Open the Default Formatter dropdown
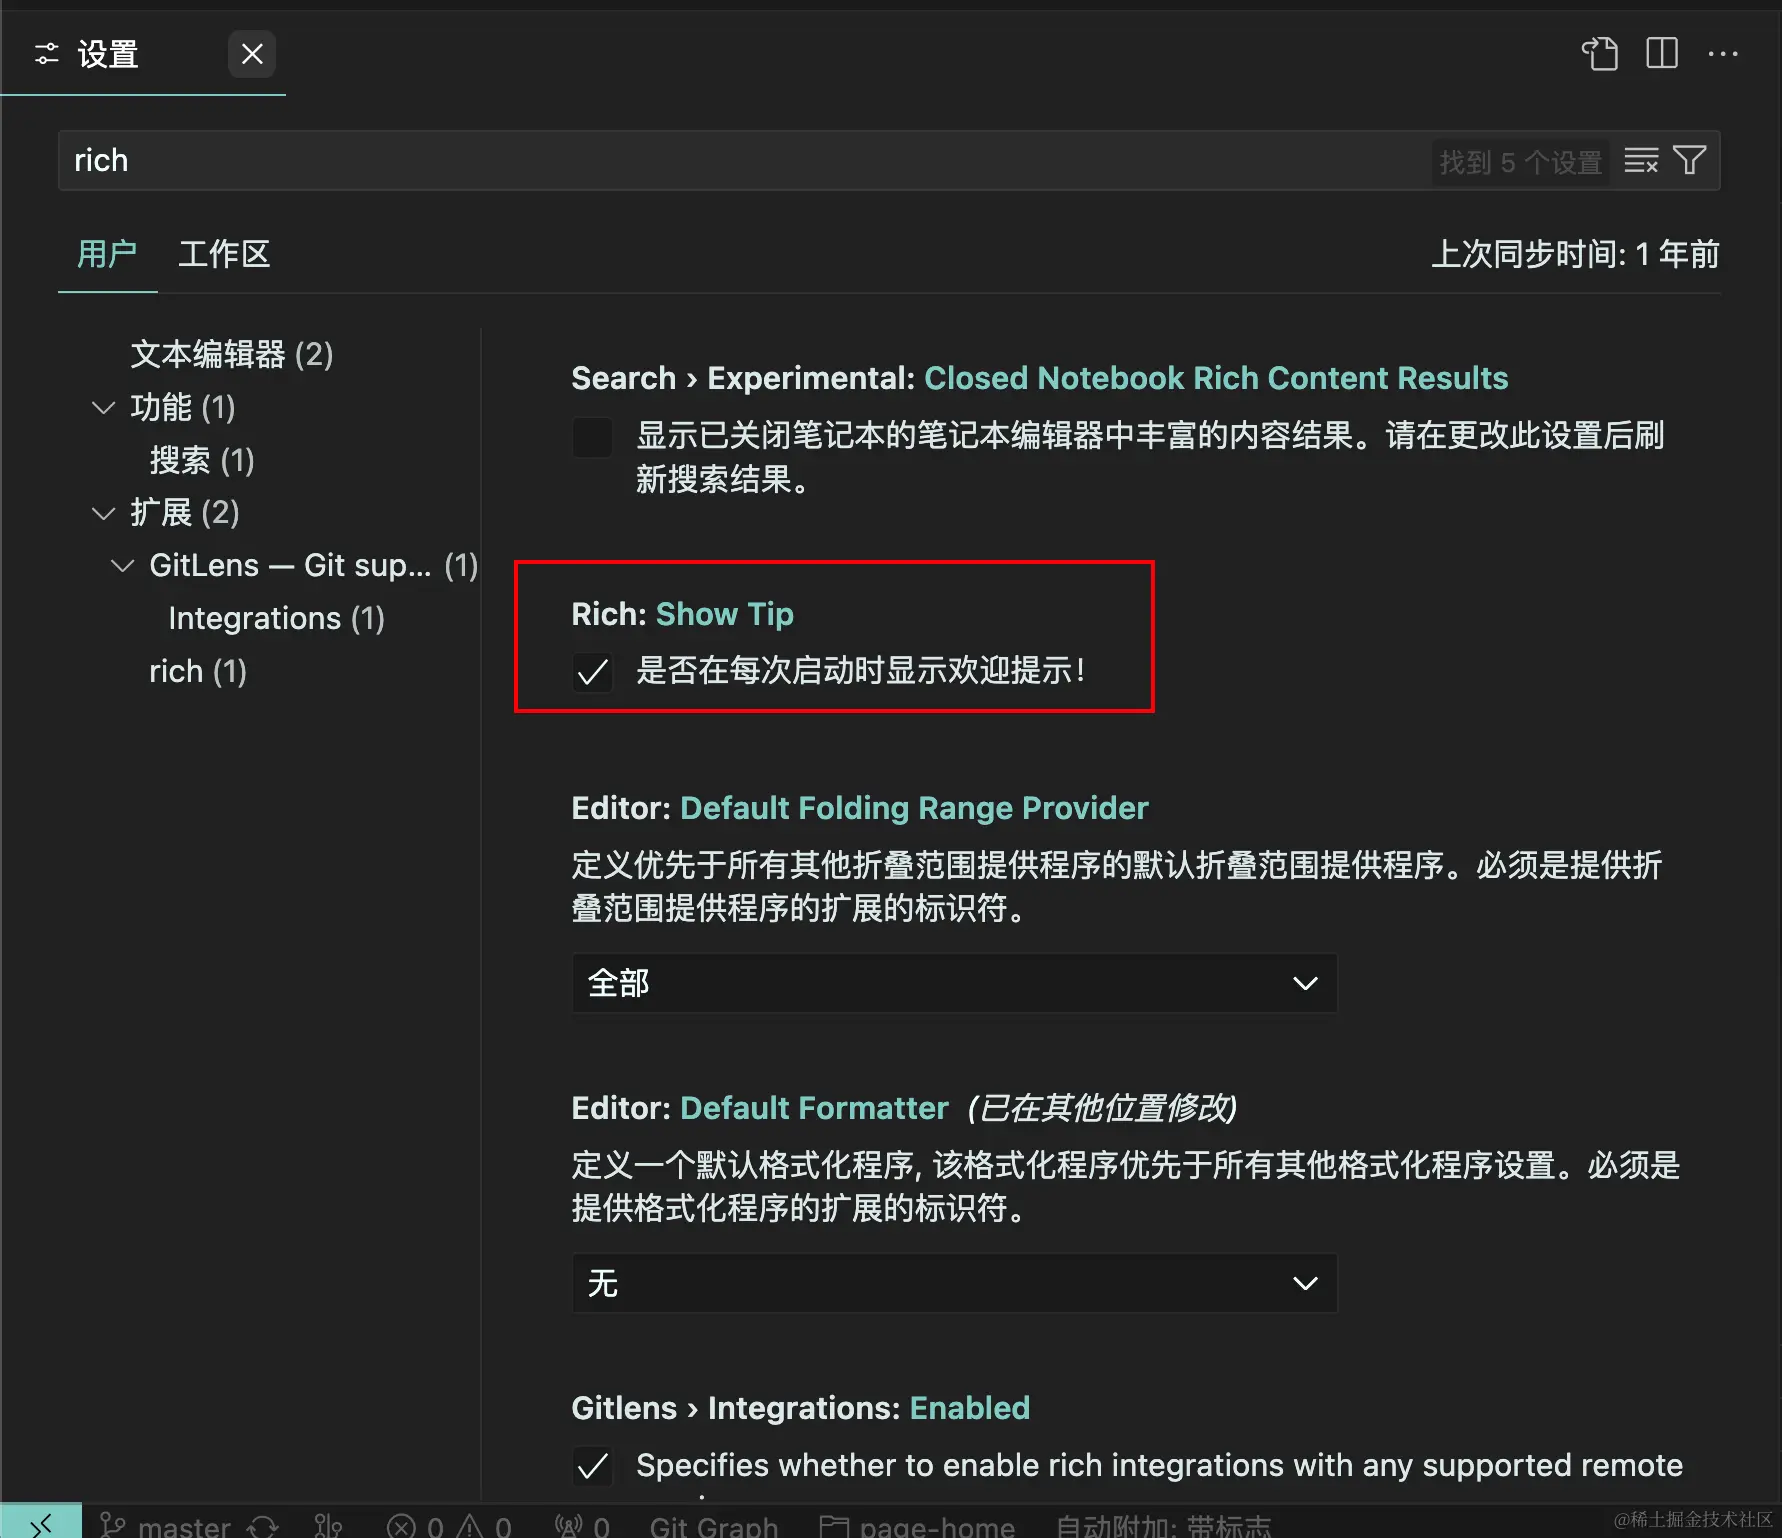The height and width of the screenshot is (1538, 1782). 954,1283
